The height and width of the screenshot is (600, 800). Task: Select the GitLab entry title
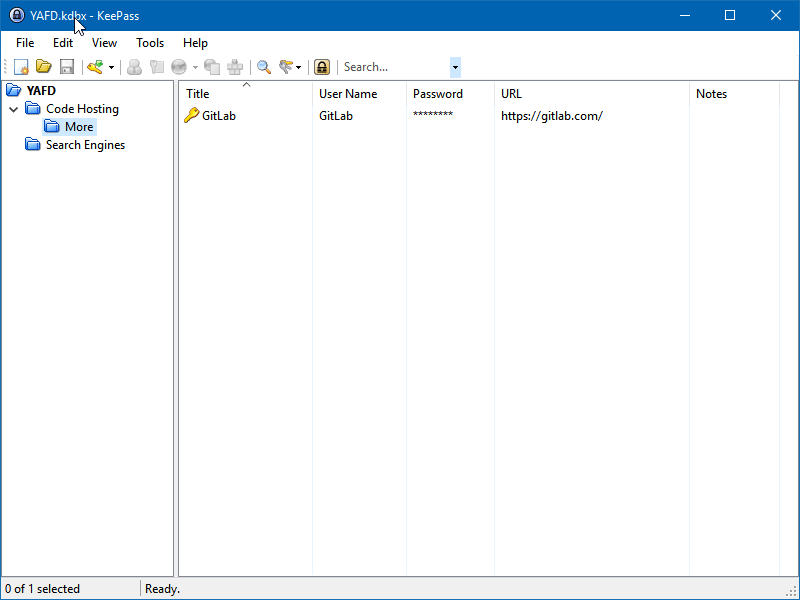[219, 116]
